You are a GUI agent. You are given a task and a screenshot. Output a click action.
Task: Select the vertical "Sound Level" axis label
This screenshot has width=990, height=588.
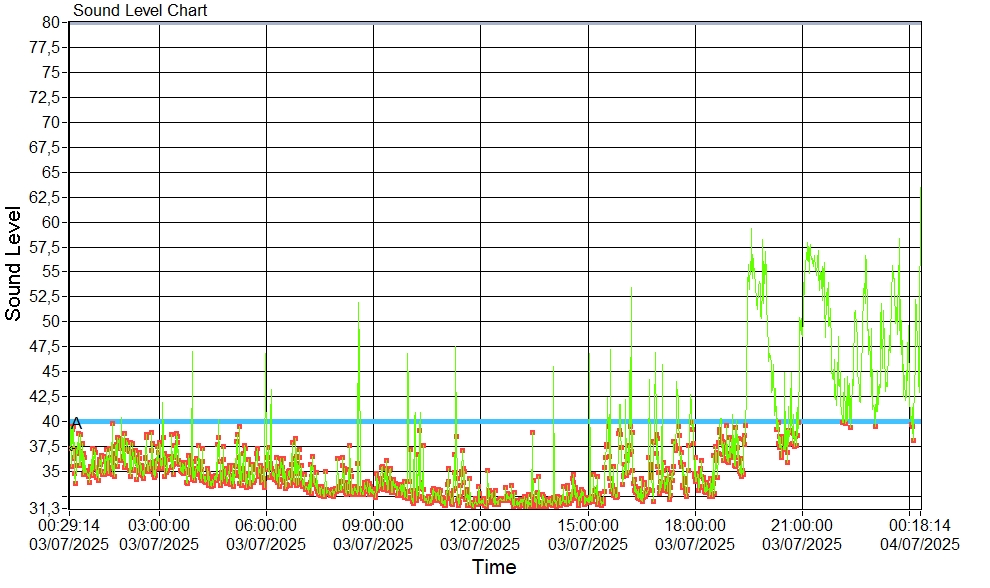[13, 264]
